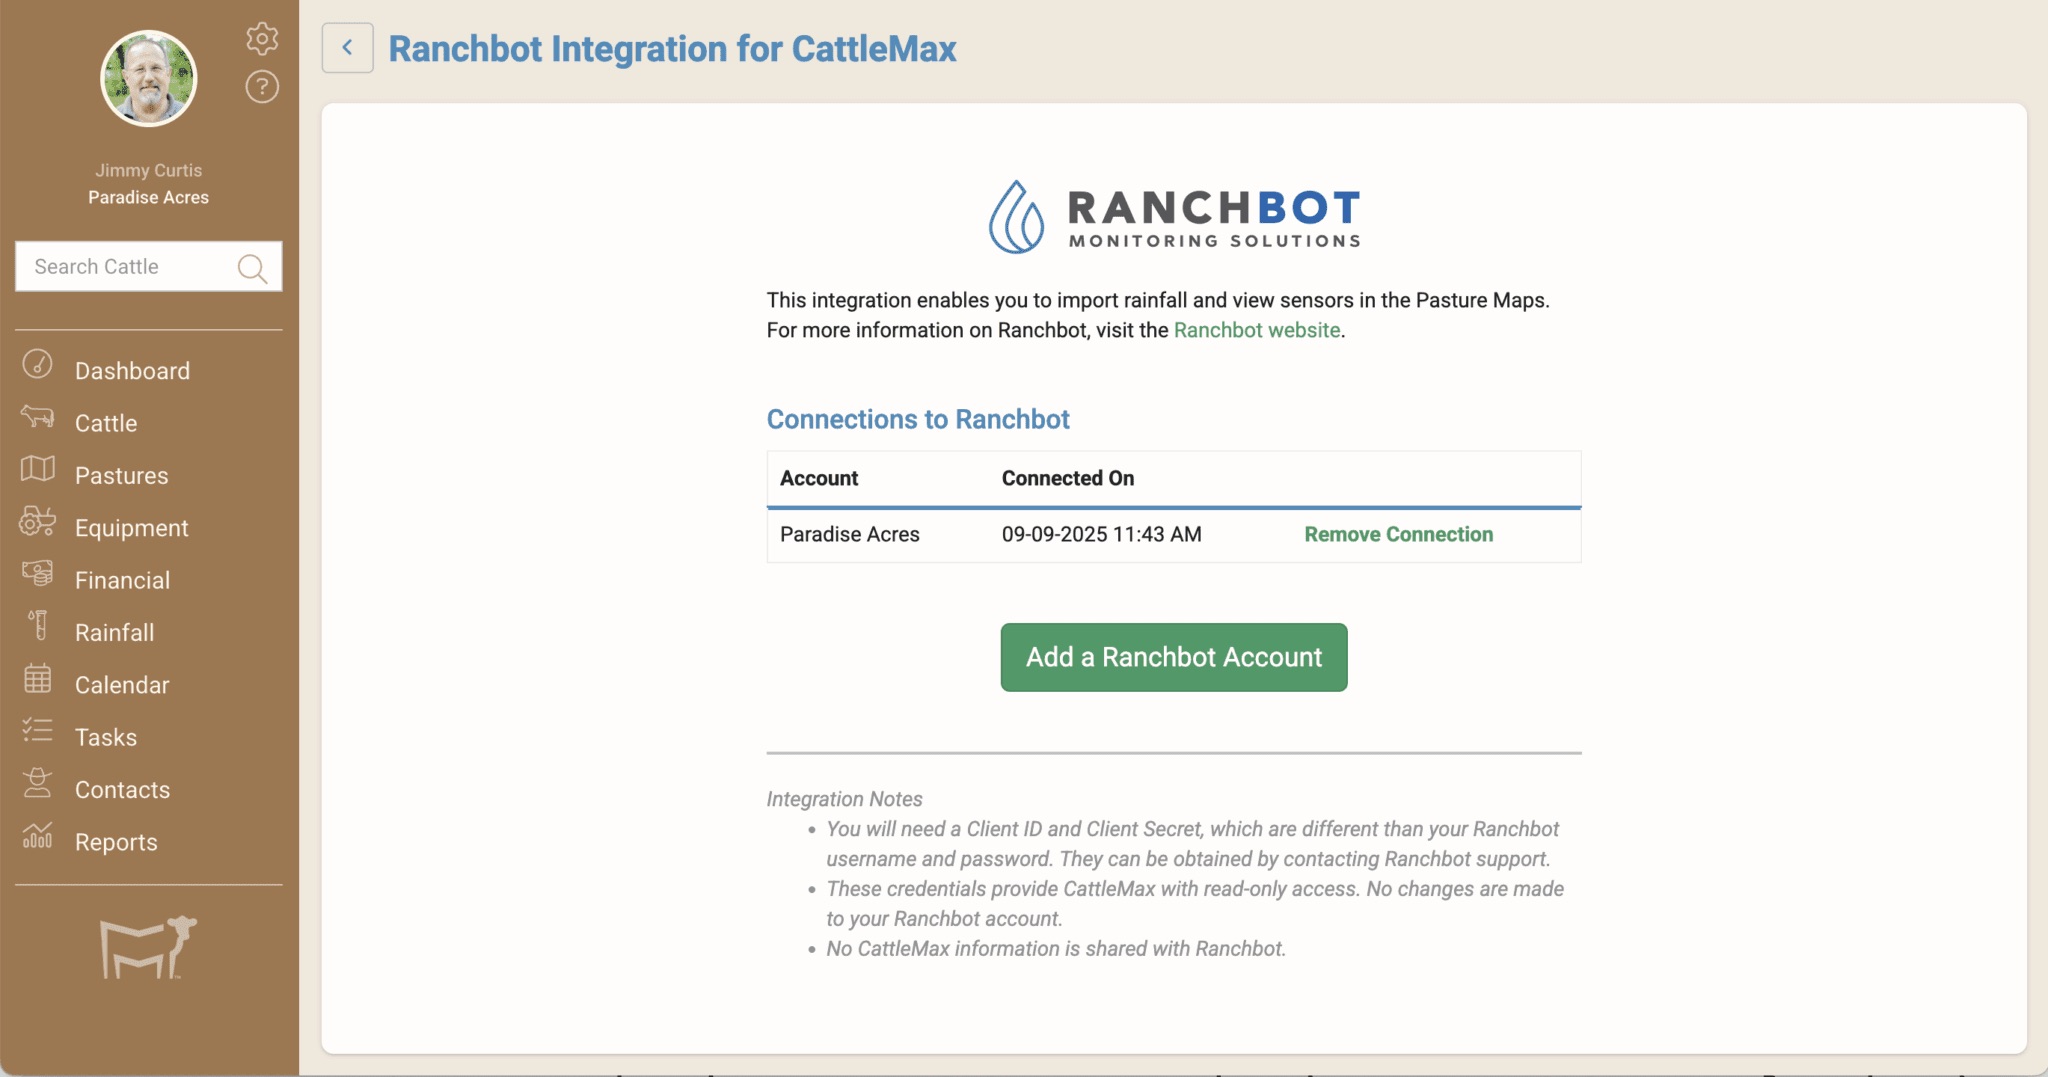Click the 09-09-2025 11:43 AM cell
The width and height of the screenshot is (2048, 1077).
tap(1102, 534)
